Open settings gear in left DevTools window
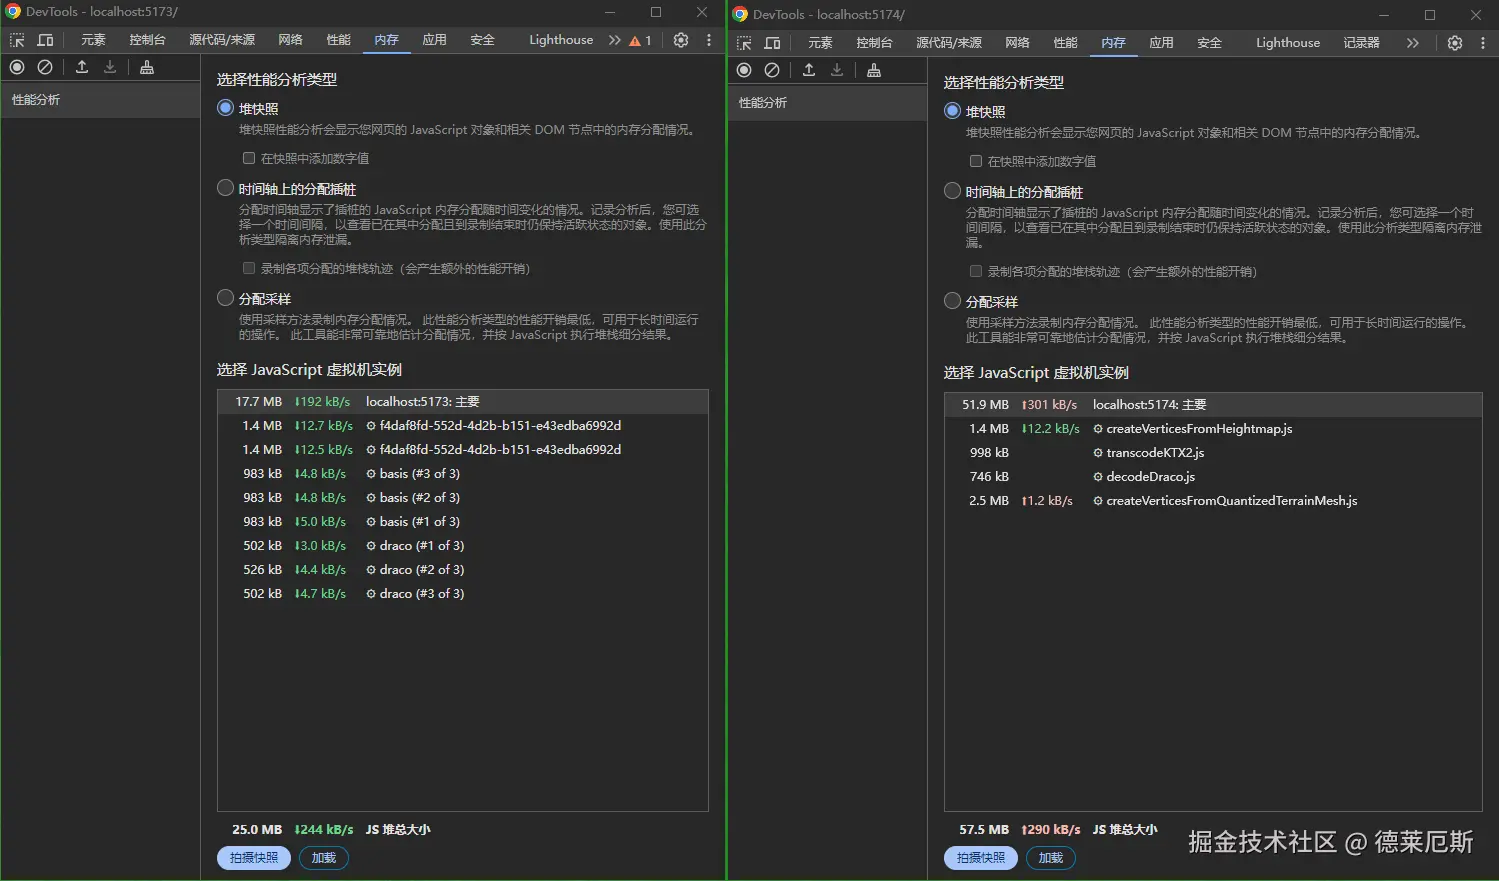Image resolution: width=1499 pixels, height=881 pixels. 681,40
